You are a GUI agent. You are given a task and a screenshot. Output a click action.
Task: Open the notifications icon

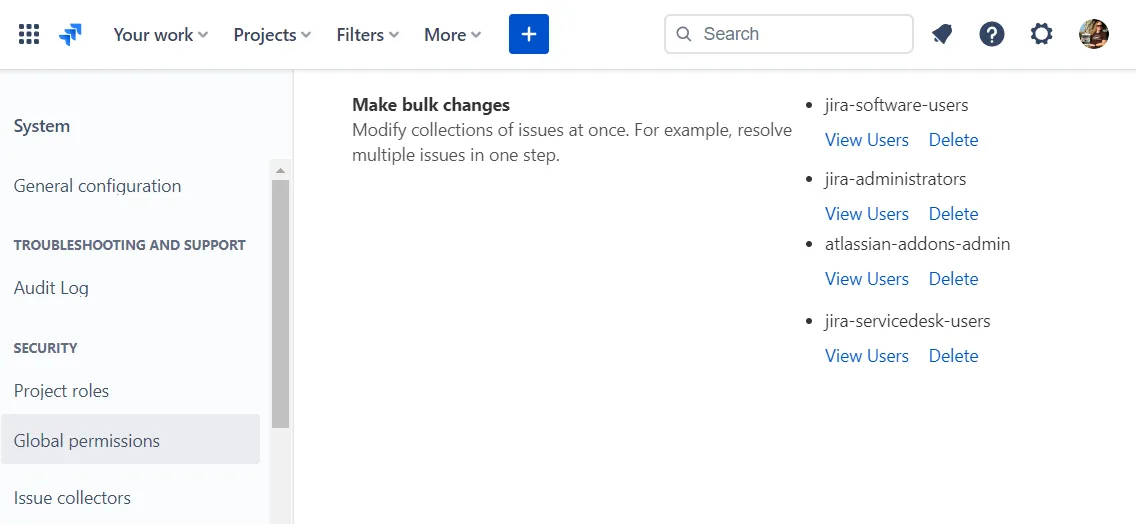pyautogui.click(x=942, y=34)
